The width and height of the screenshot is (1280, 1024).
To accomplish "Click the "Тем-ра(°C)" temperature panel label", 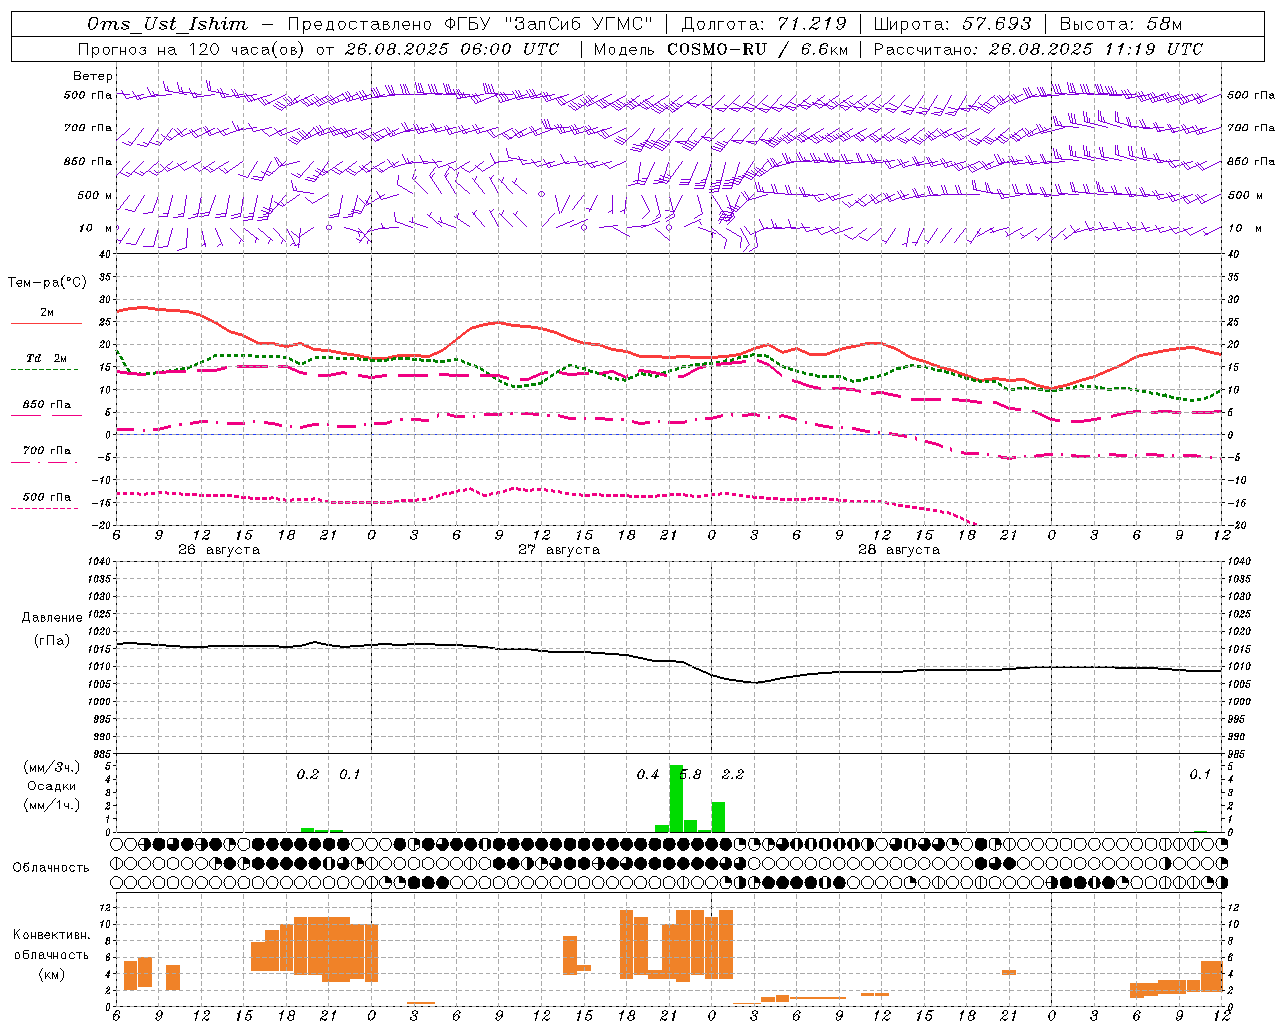I will click(47, 283).
